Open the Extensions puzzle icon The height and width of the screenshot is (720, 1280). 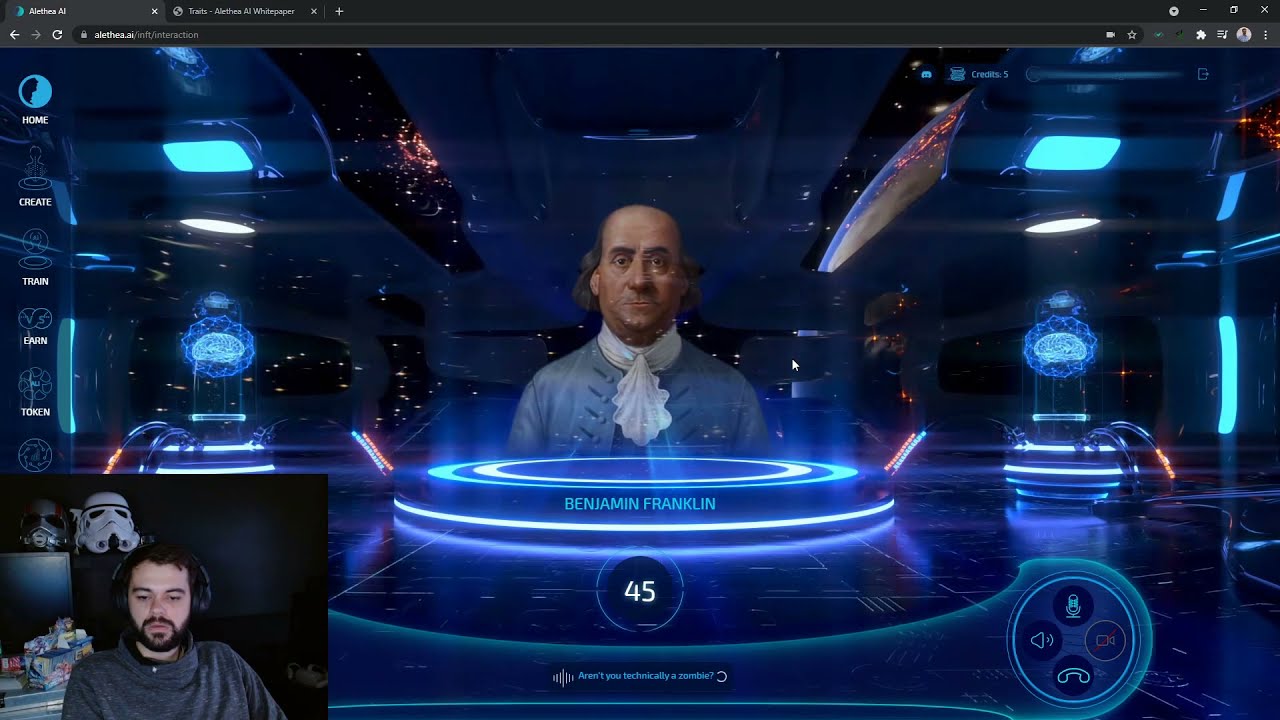coord(1201,35)
